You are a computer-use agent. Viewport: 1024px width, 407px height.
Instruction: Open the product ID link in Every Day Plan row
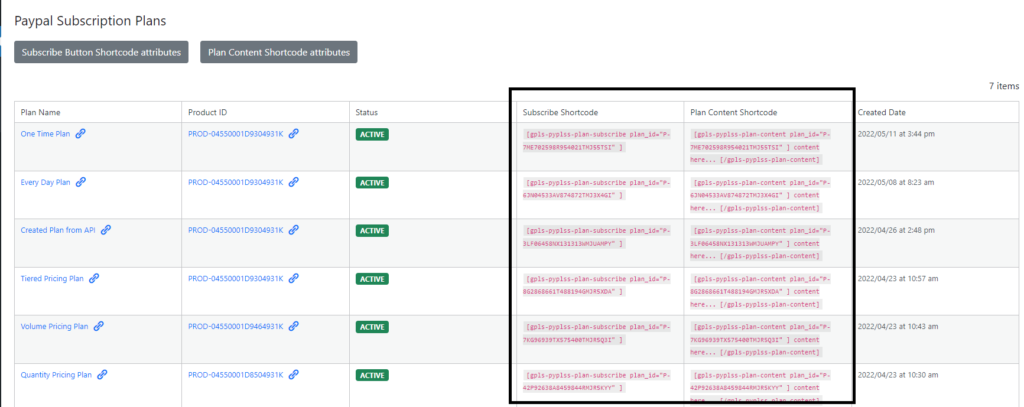coord(236,182)
